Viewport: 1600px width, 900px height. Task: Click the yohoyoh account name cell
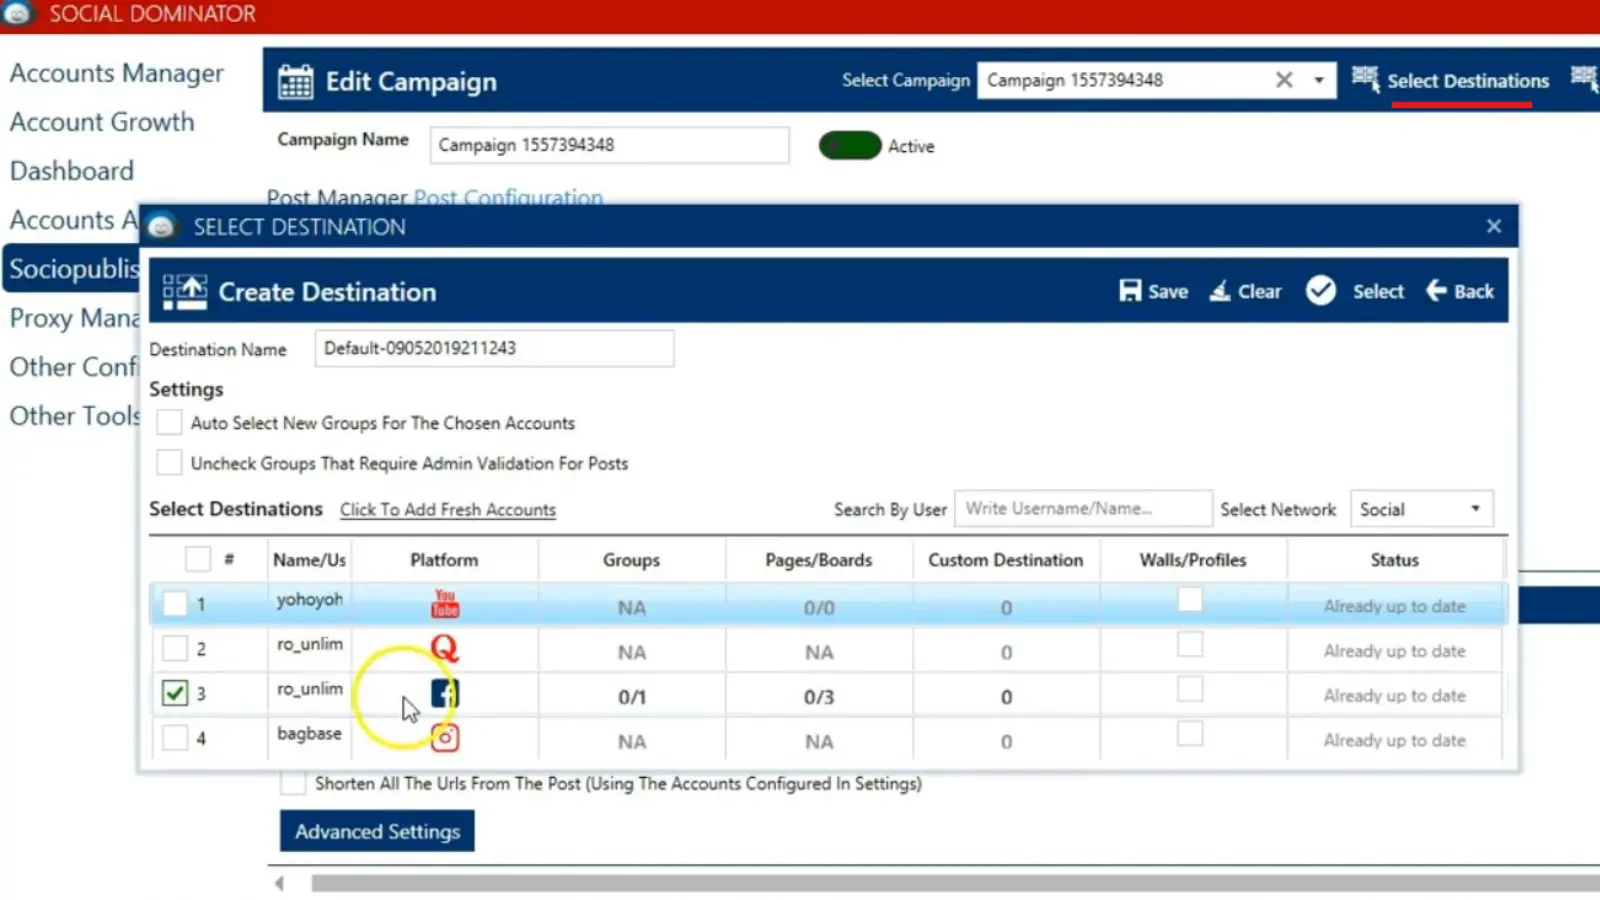(x=309, y=600)
